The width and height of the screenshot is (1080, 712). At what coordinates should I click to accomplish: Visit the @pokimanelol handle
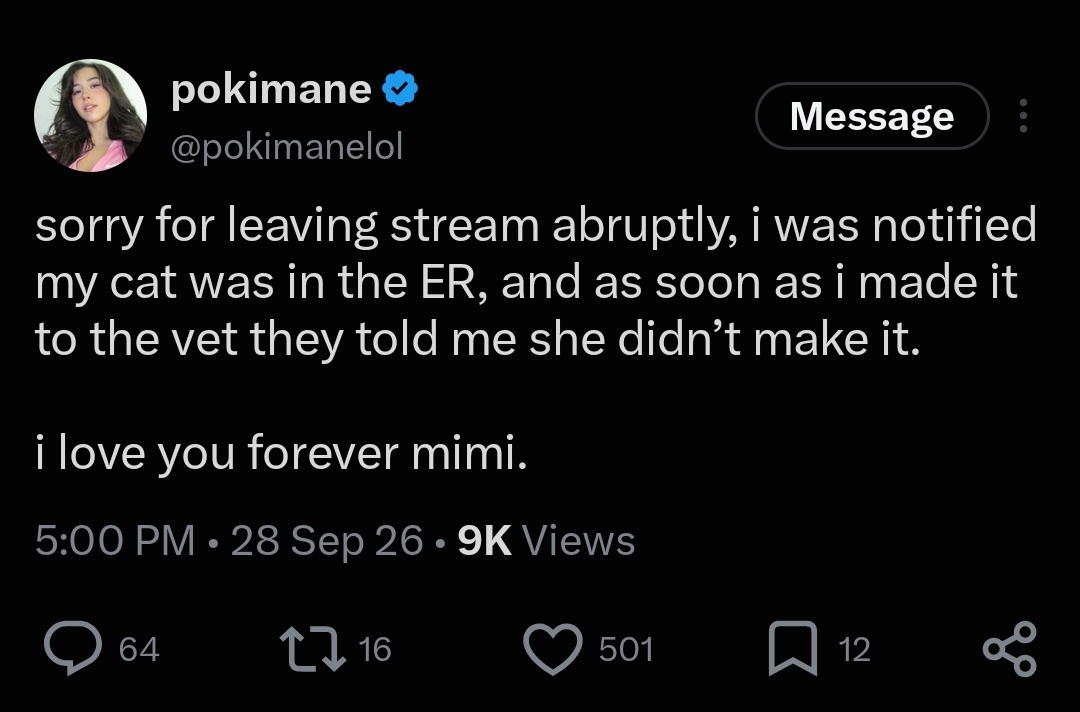(287, 147)
